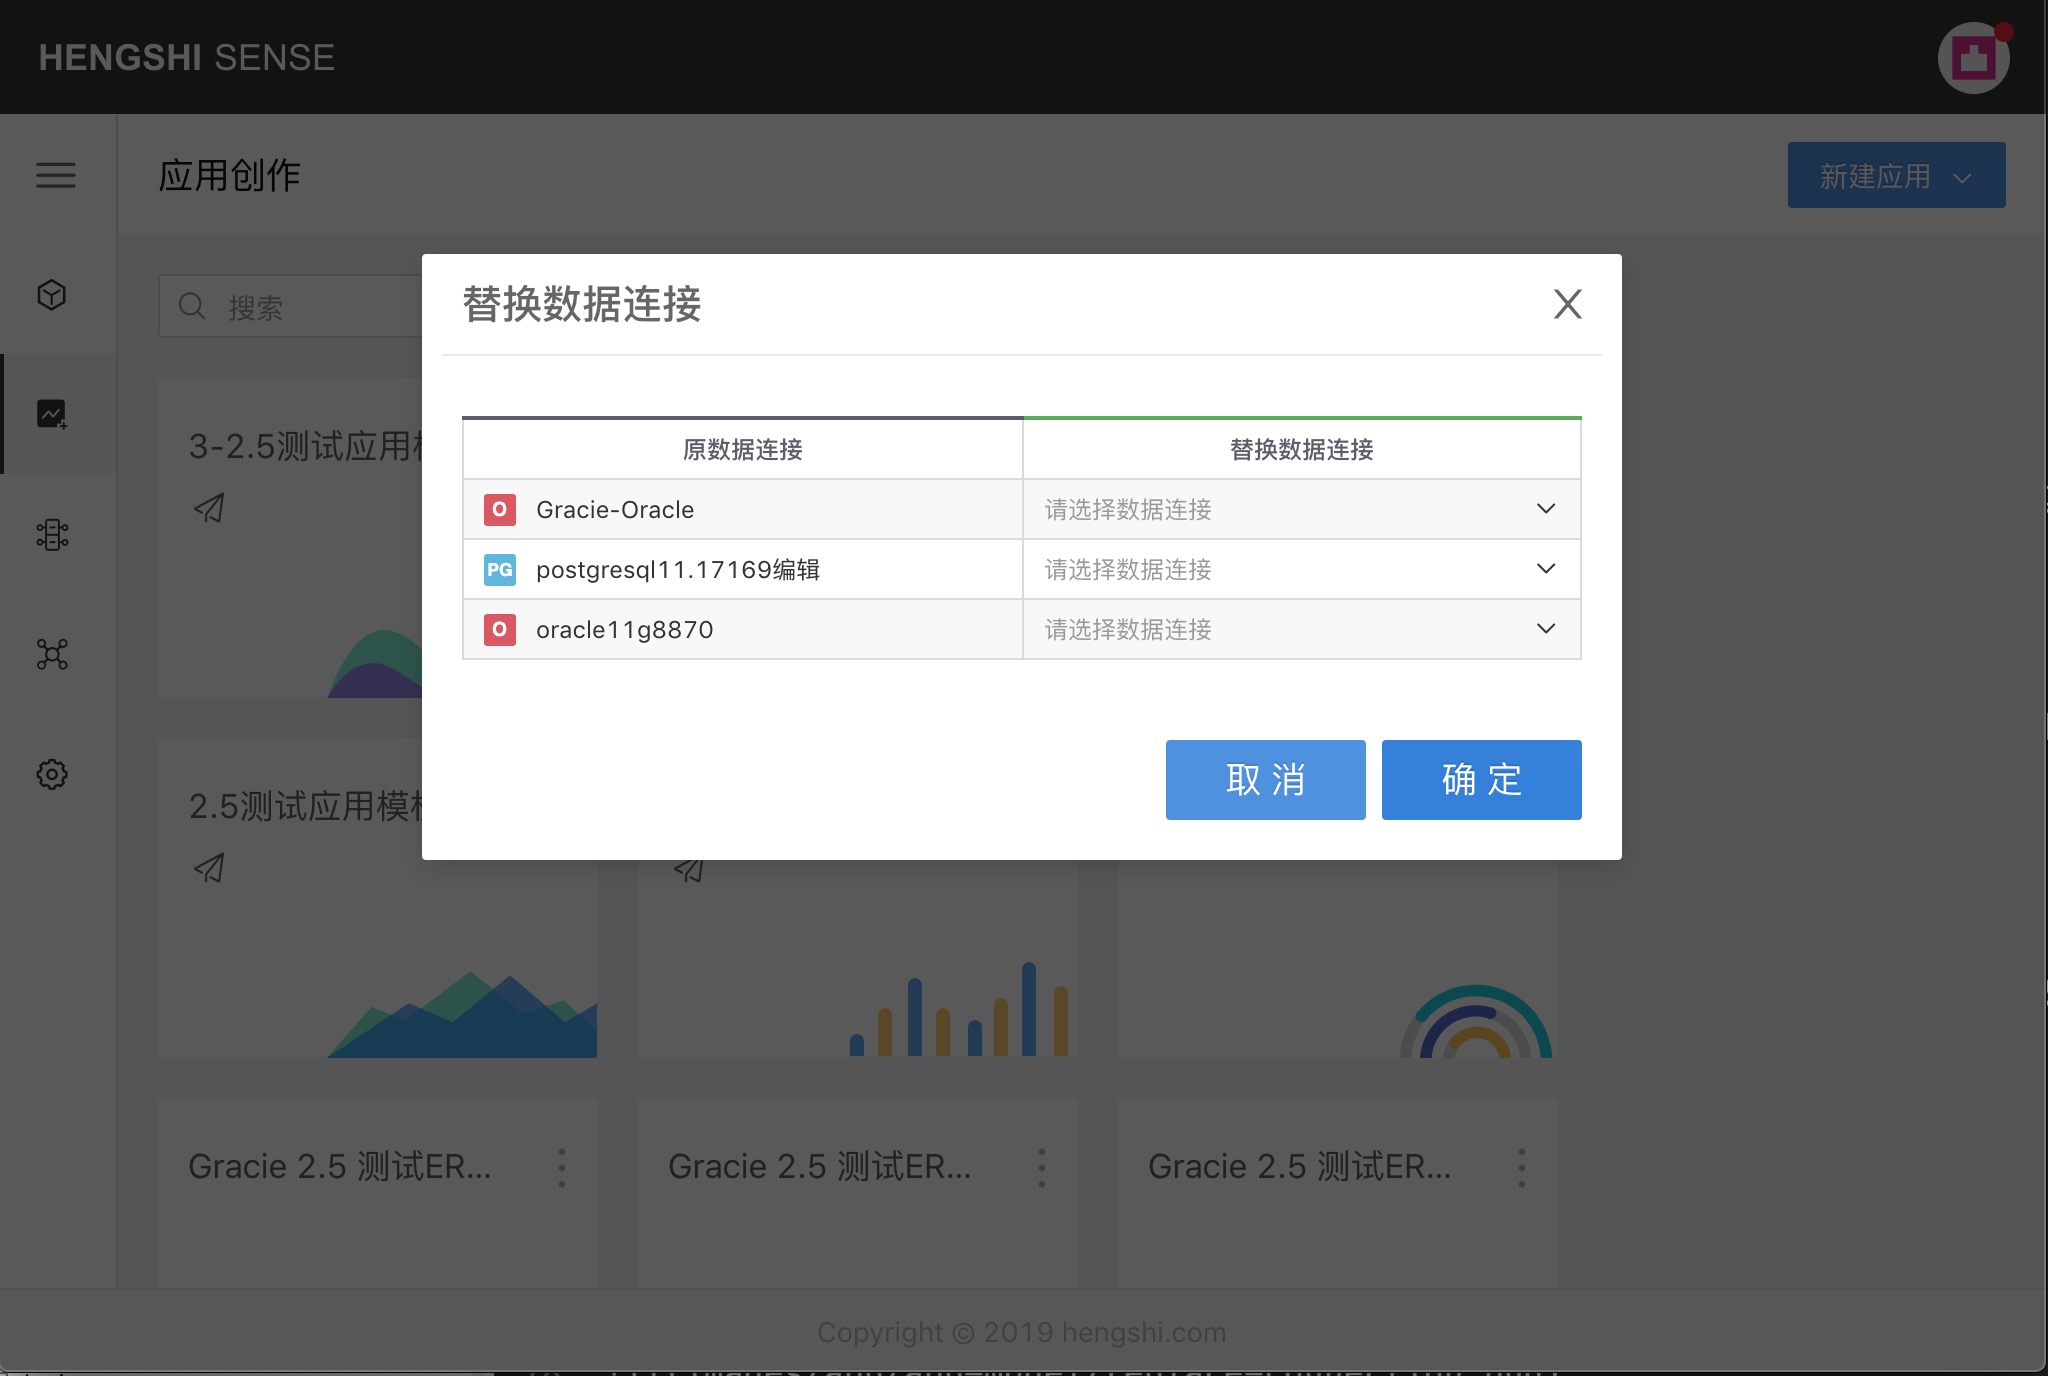2048x1376 pixels.
Task: Confirm with the 确定 button
Action: pos(1481,780)
